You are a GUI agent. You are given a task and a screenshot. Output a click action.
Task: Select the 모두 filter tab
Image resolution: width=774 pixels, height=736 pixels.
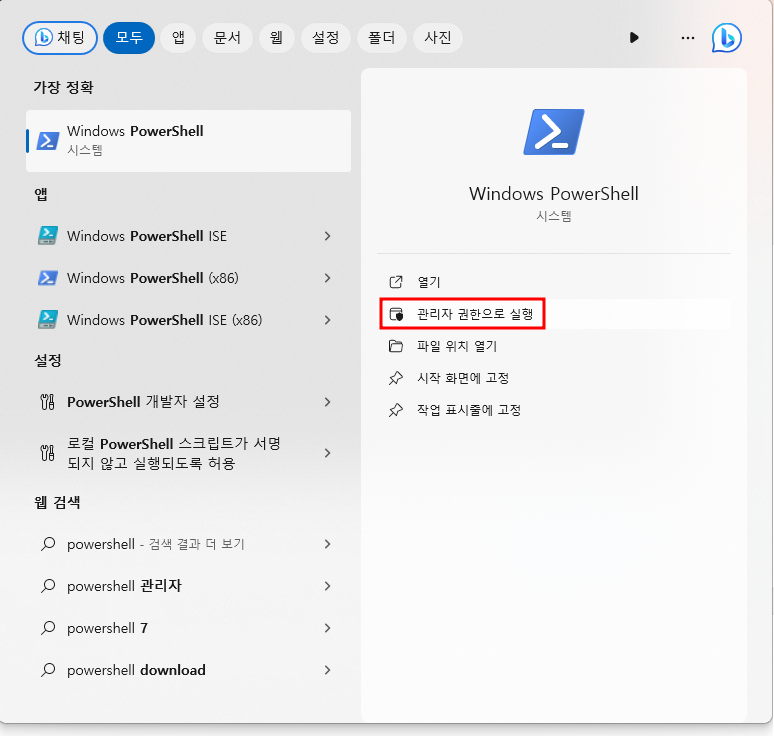point(129,38)
